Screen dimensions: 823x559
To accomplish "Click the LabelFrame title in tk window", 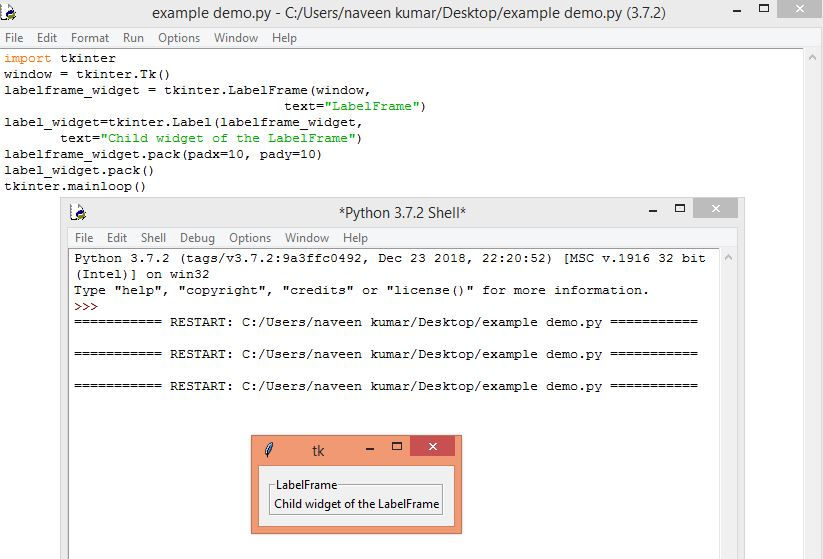I will 307,485.
